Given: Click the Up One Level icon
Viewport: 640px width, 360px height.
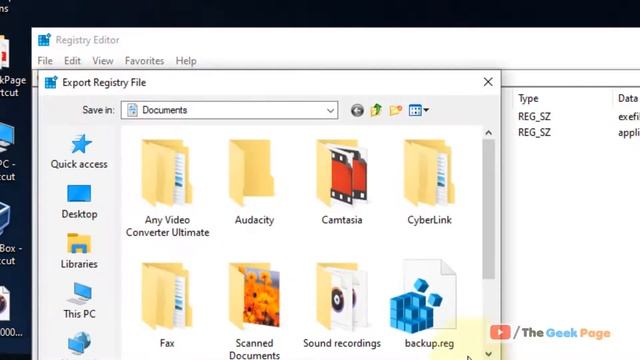Looking at the screenshot, I should (376, 110).
